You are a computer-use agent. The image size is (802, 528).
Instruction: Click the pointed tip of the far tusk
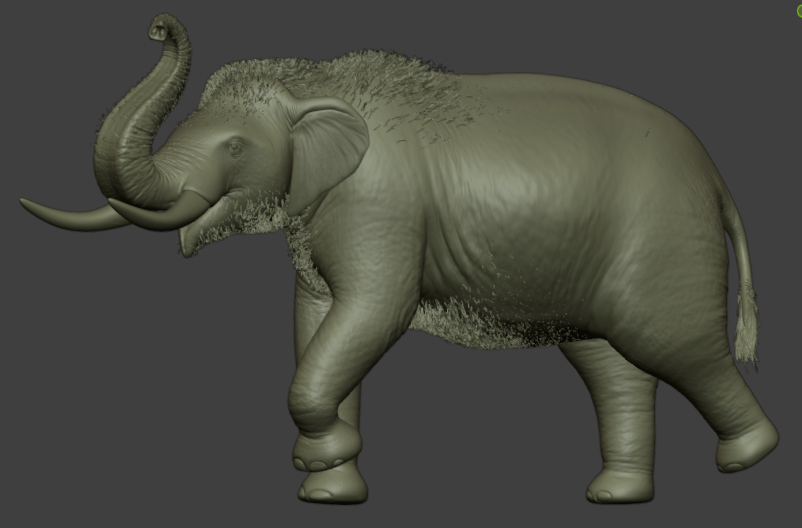coord(25,204)
